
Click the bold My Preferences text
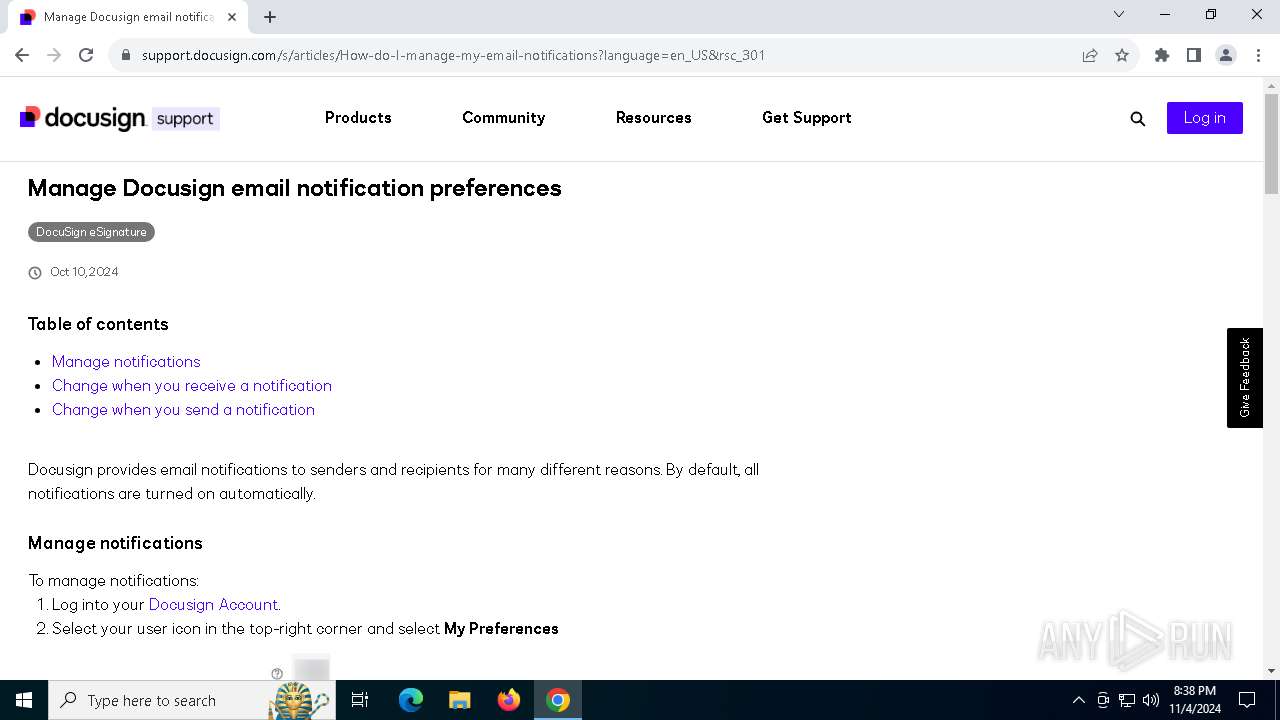[501, 628]
